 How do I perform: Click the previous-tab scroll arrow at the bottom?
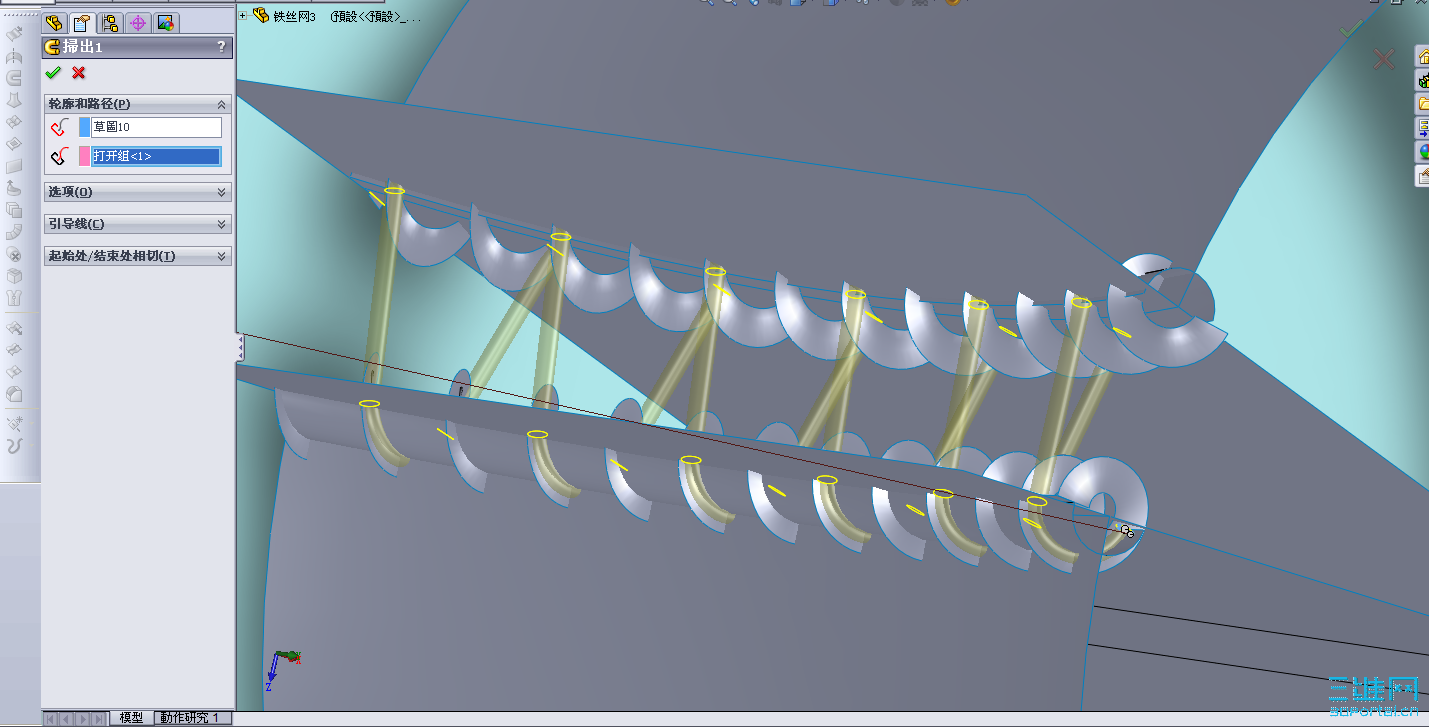click(x=67, y=718)
